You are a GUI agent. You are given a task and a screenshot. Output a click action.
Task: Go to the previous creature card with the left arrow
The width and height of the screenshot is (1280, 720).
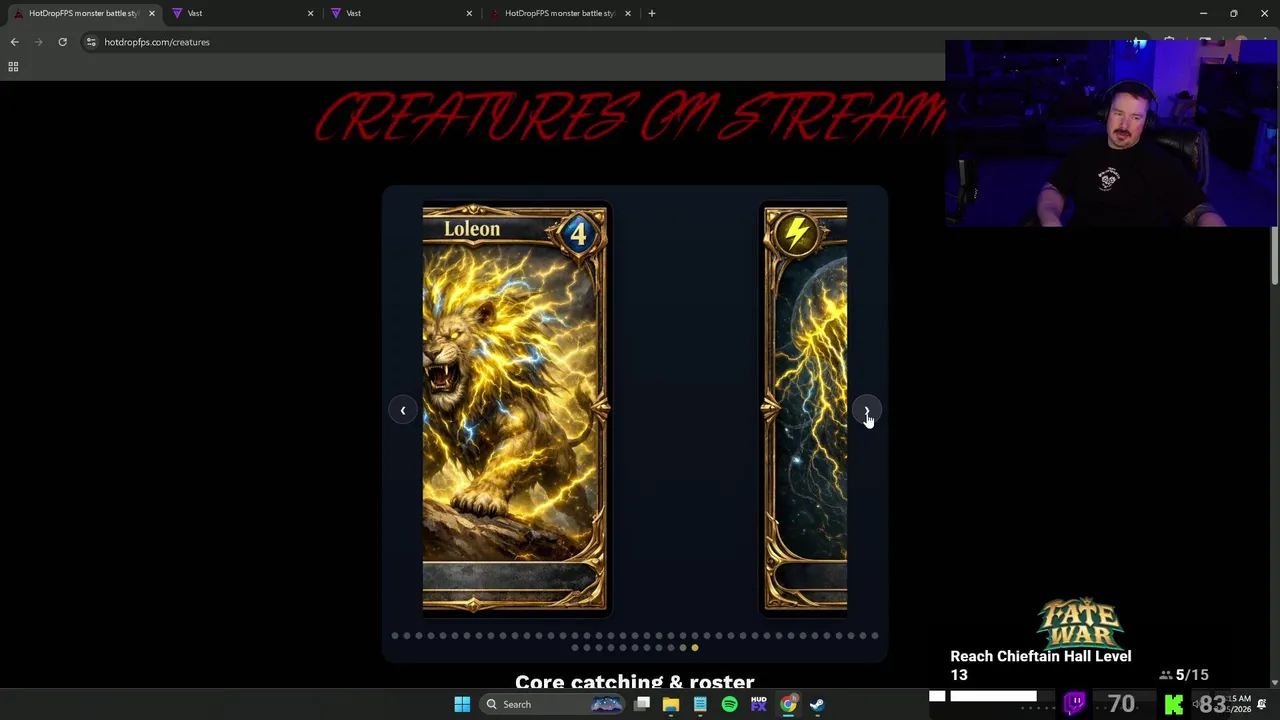point(402,411)
